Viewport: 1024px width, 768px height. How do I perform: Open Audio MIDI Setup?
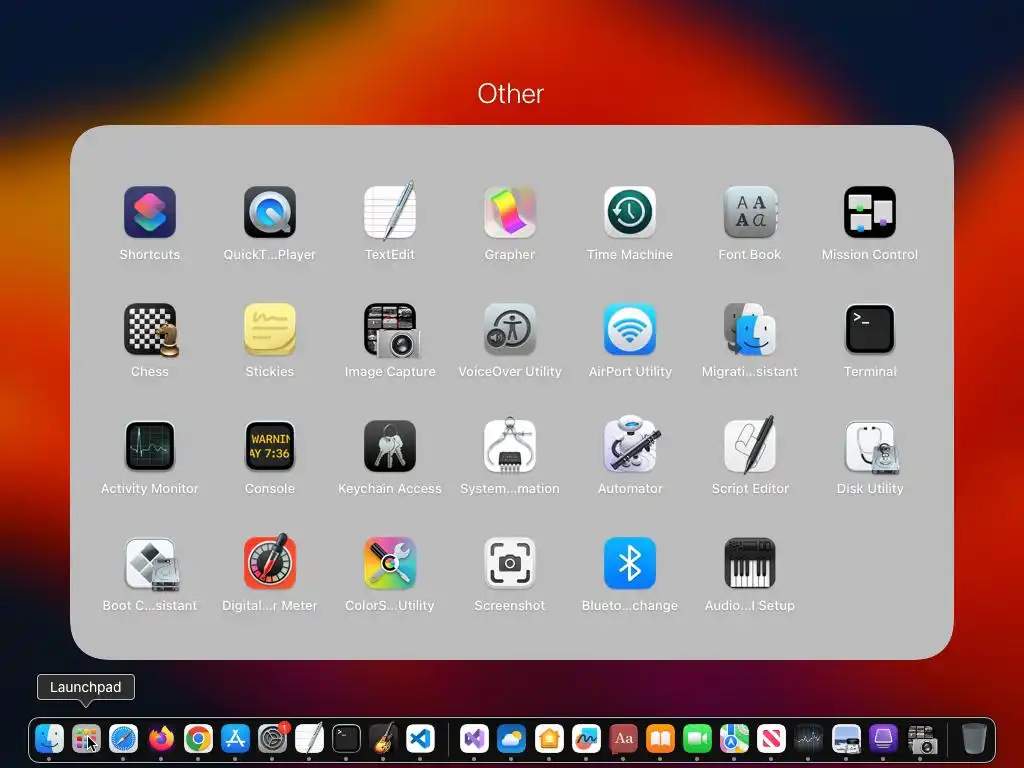750,563
